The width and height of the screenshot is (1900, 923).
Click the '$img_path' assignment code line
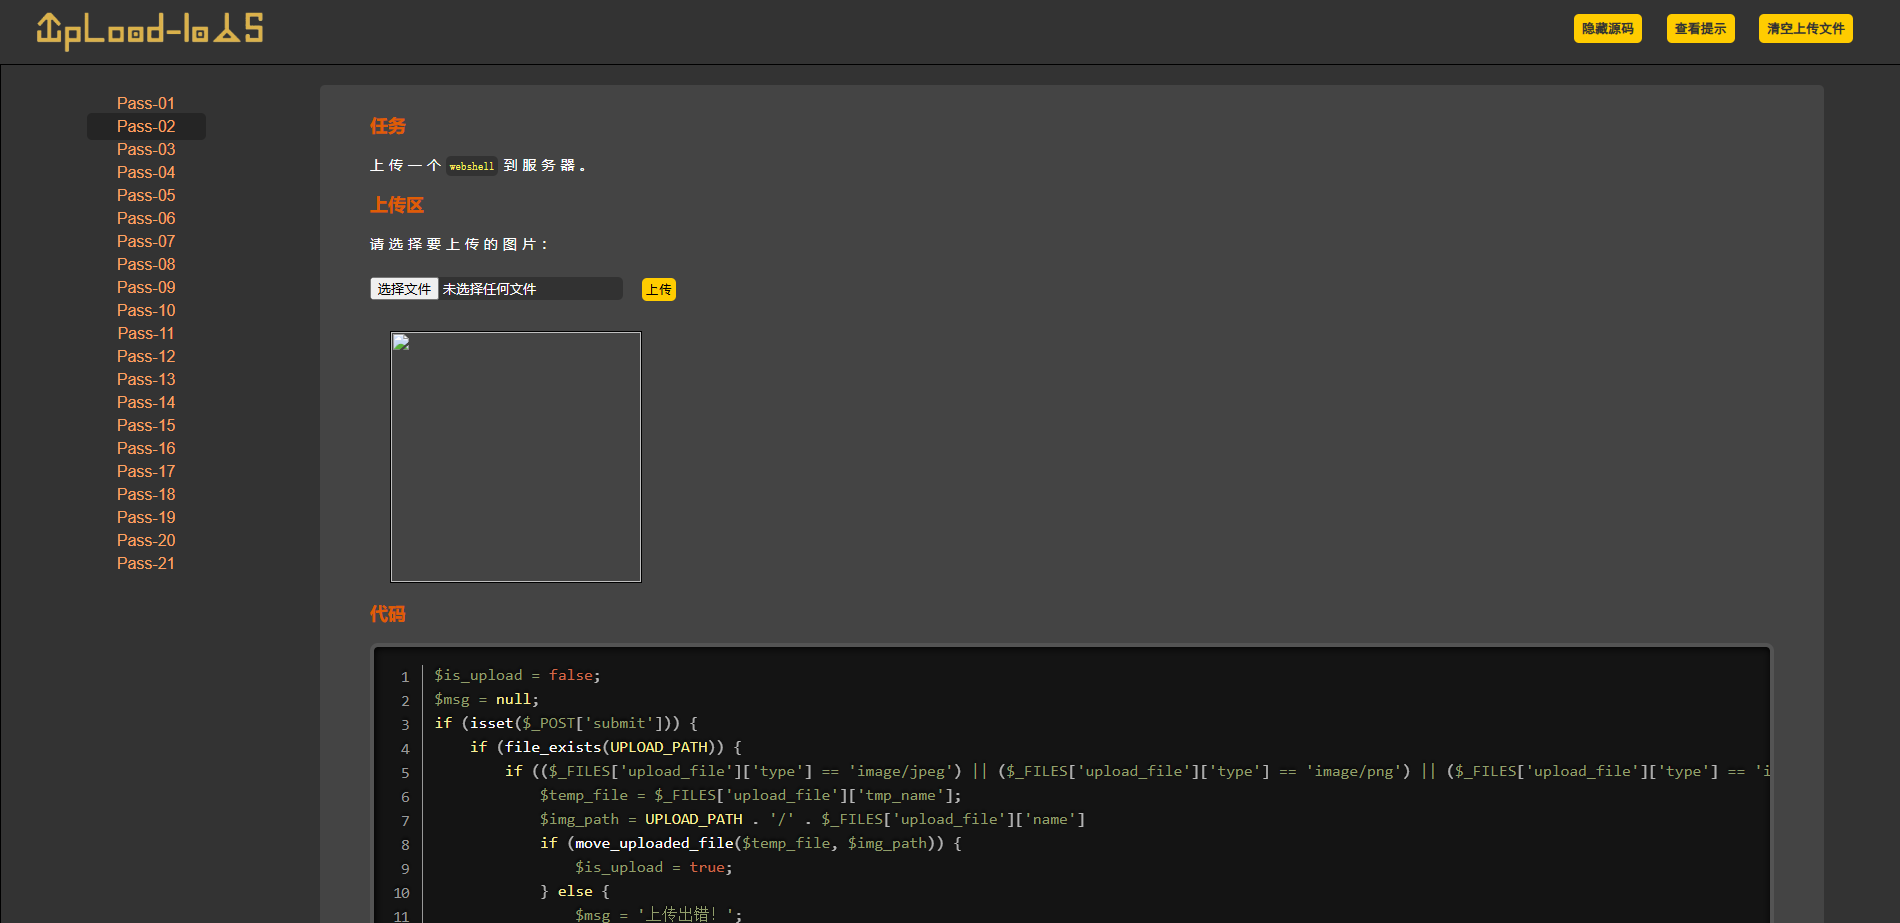pyautogui.click(x=813, y=819)
